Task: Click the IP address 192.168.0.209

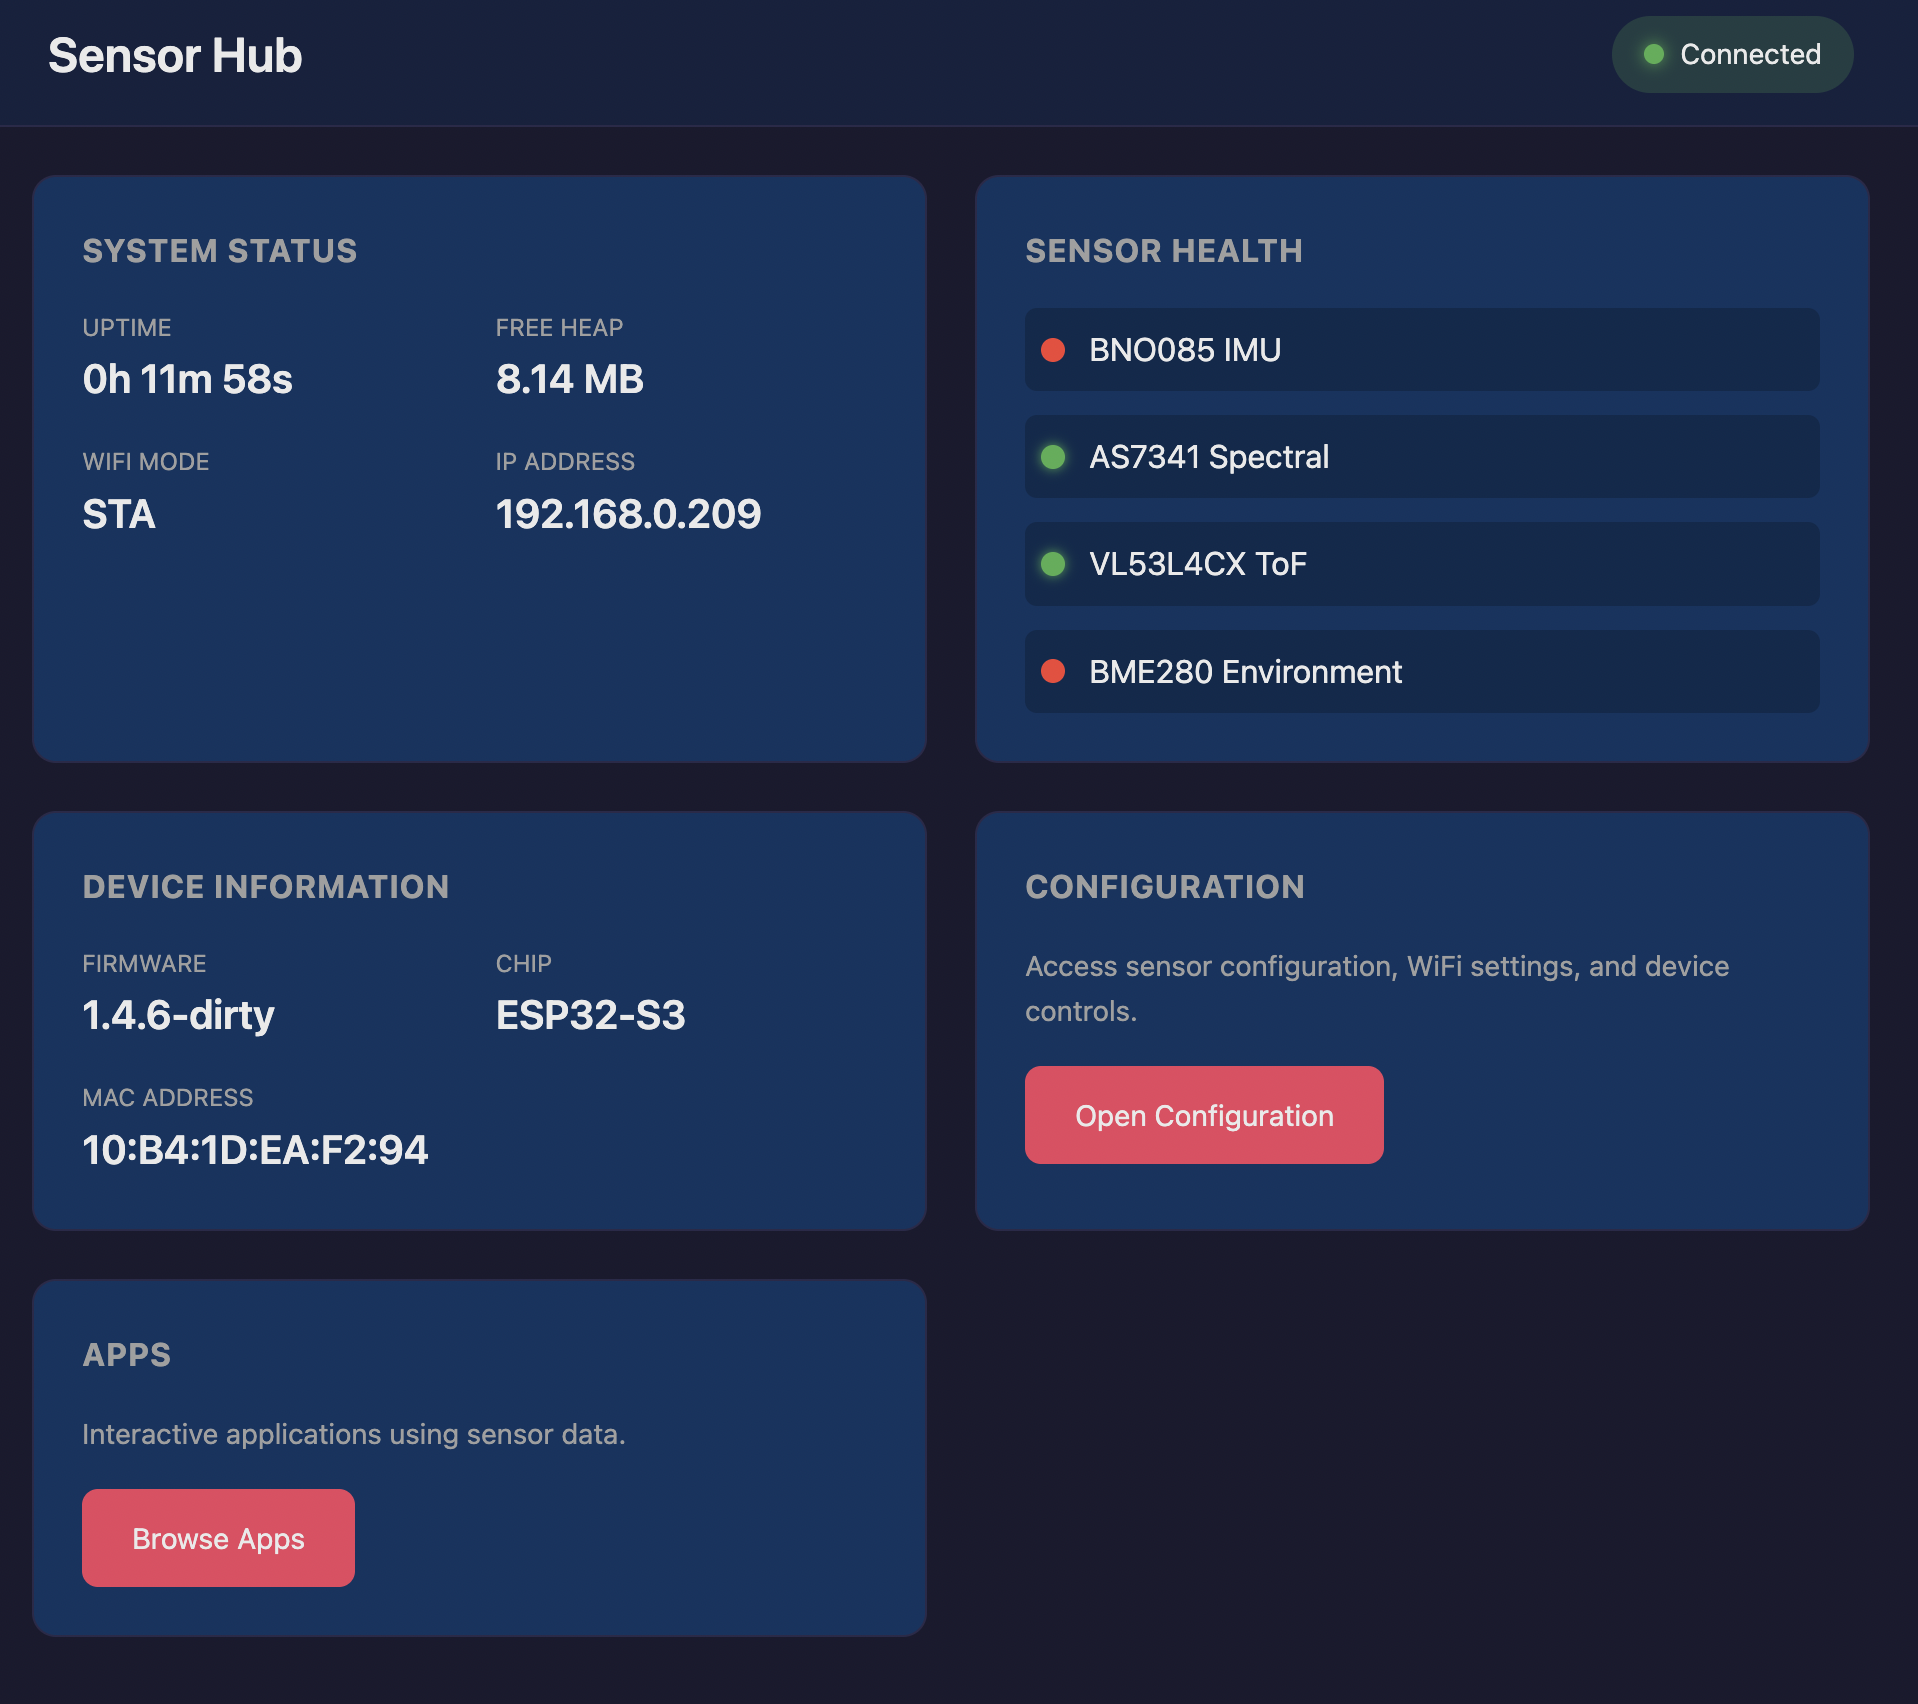Action: (x=628, y=514)
